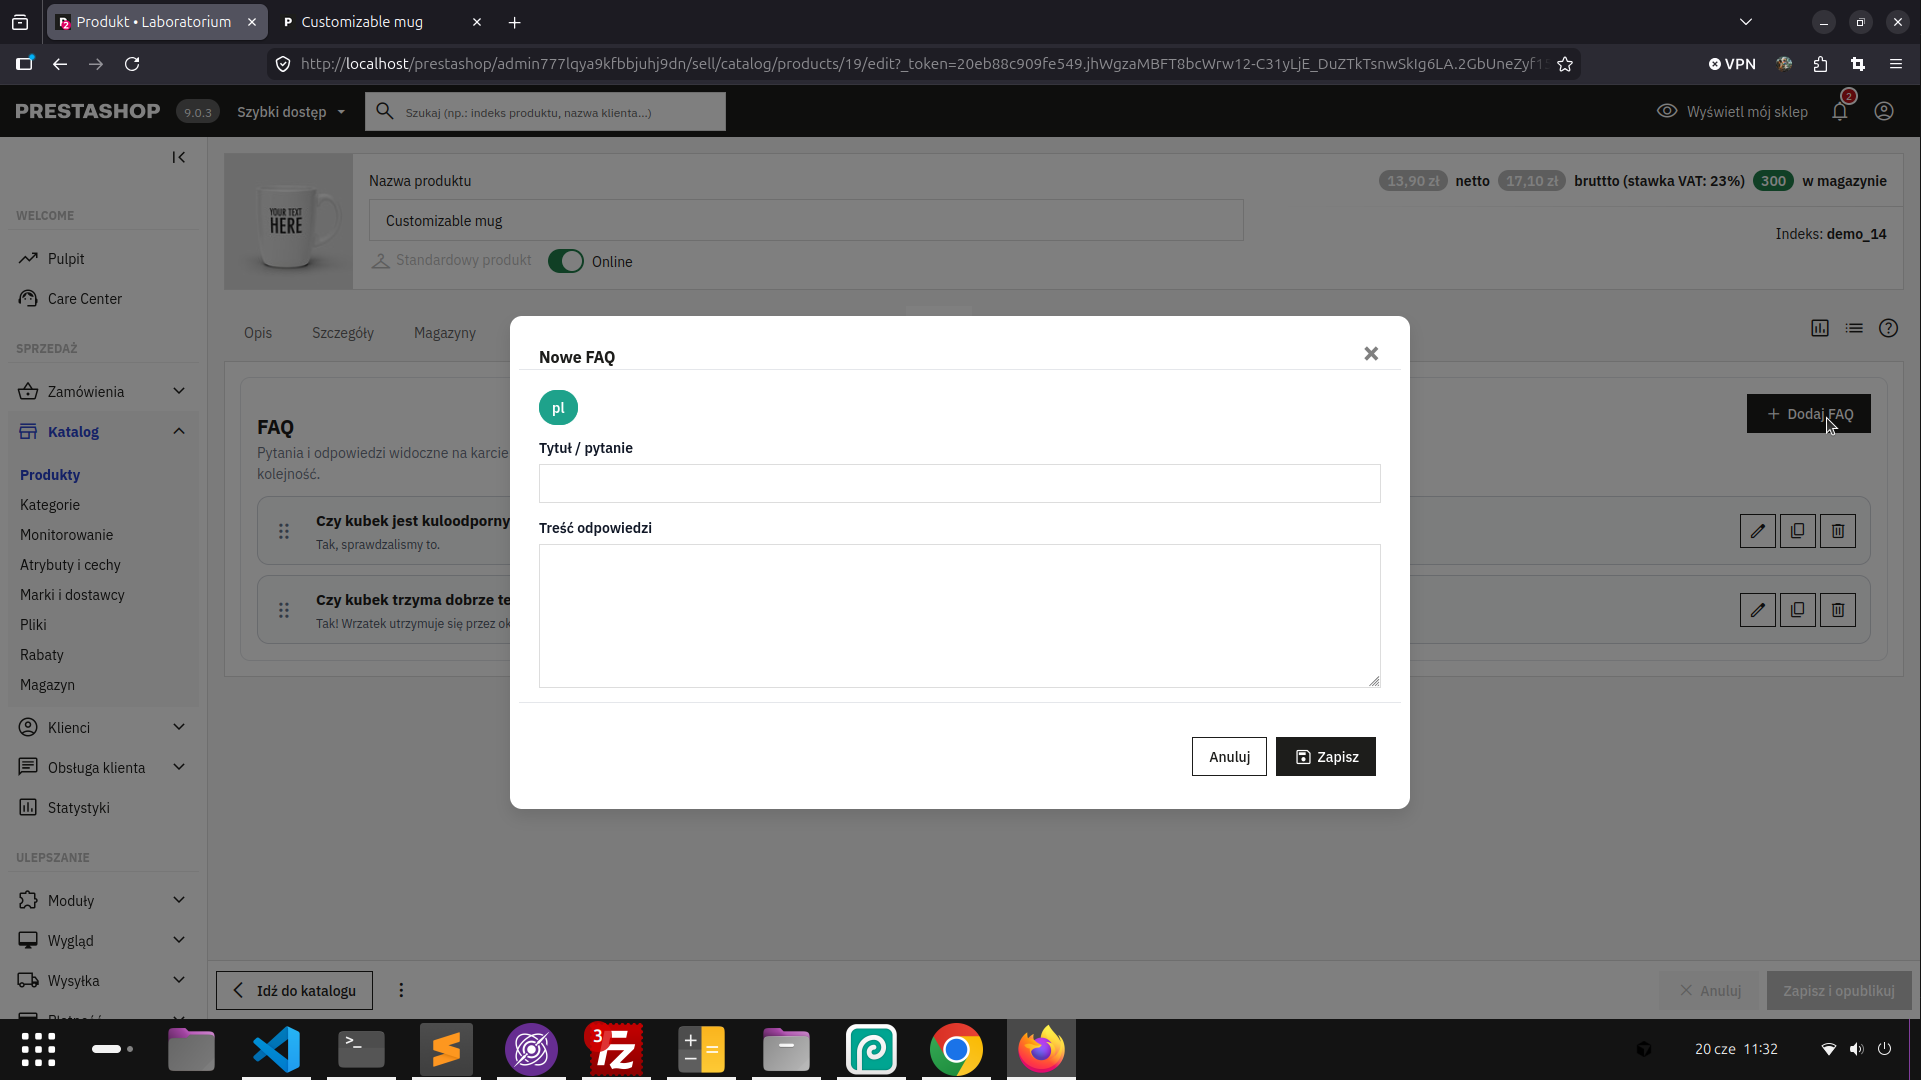Open a new browser tab
This screenshot has width=1921, height=1080.
(x=514, y=22)
